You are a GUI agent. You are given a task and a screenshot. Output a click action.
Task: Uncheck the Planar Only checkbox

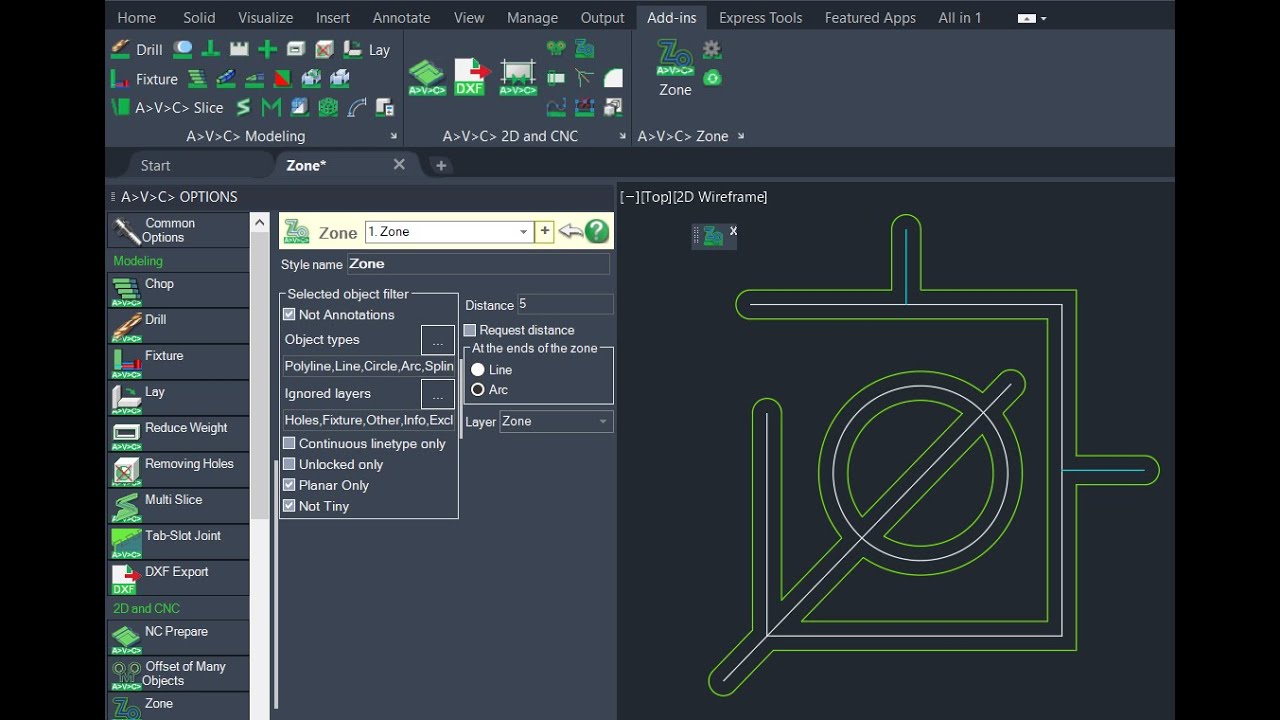pos(289,485)
